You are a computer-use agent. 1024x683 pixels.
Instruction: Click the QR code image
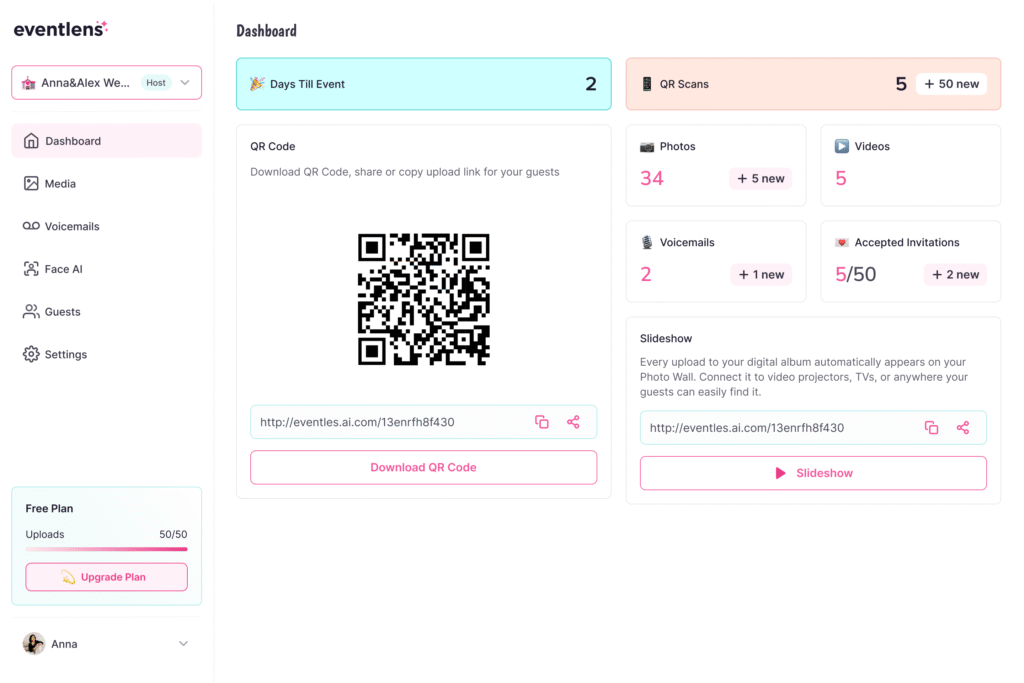coord(423,299)
